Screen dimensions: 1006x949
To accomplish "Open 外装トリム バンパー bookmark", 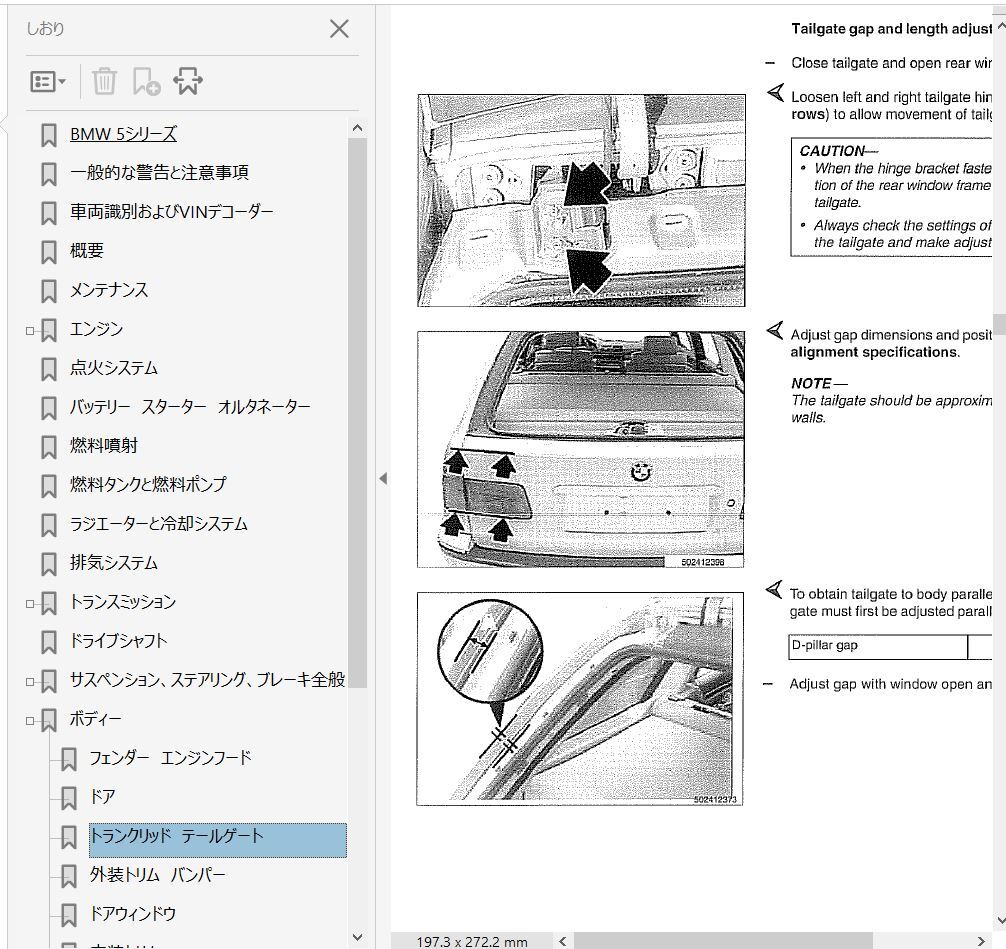I will (157, 875).
